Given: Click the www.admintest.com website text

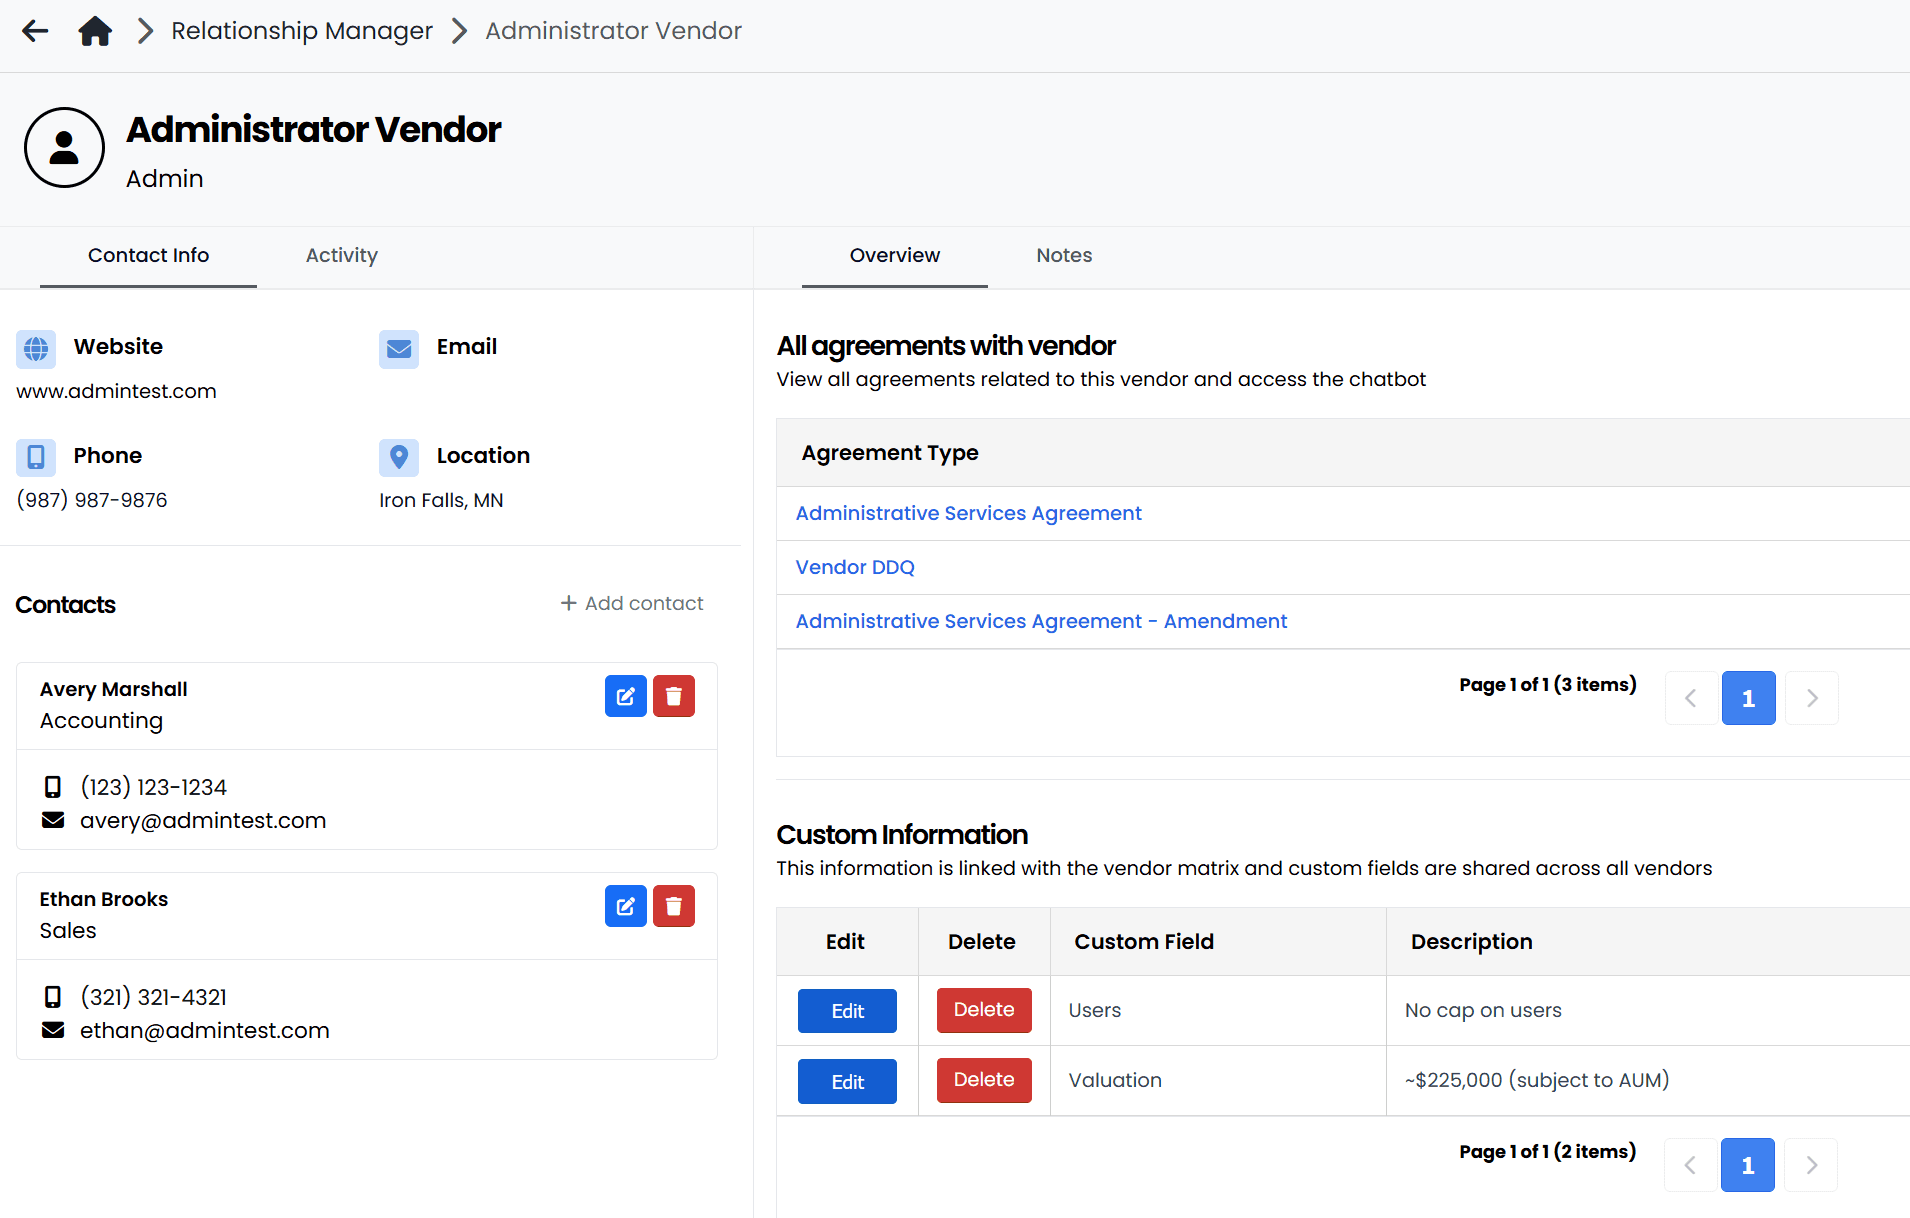Looking at the screenshot, I should pyautogui.click(x=116, y=391).
